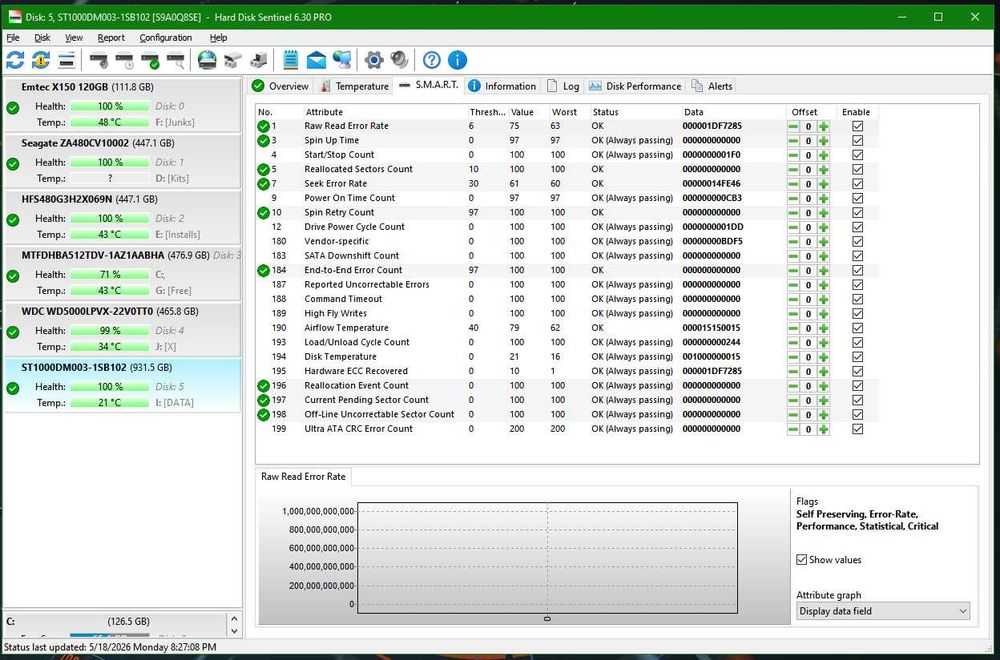
Task: Open the gear Configuration toolbar icon
Action: (374, 61)
